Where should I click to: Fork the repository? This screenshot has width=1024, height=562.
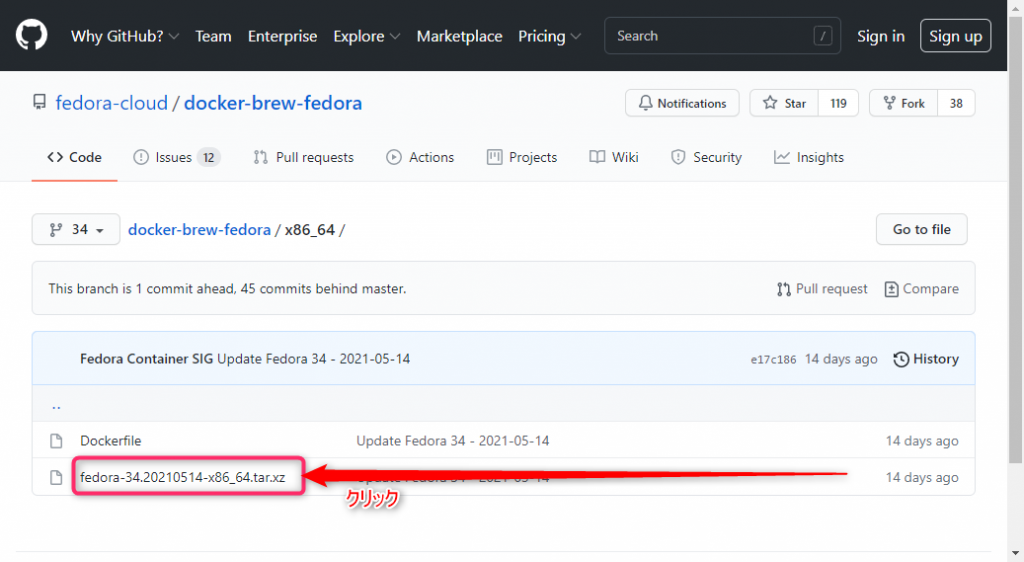pyautogui.click(x=904, y=103)
